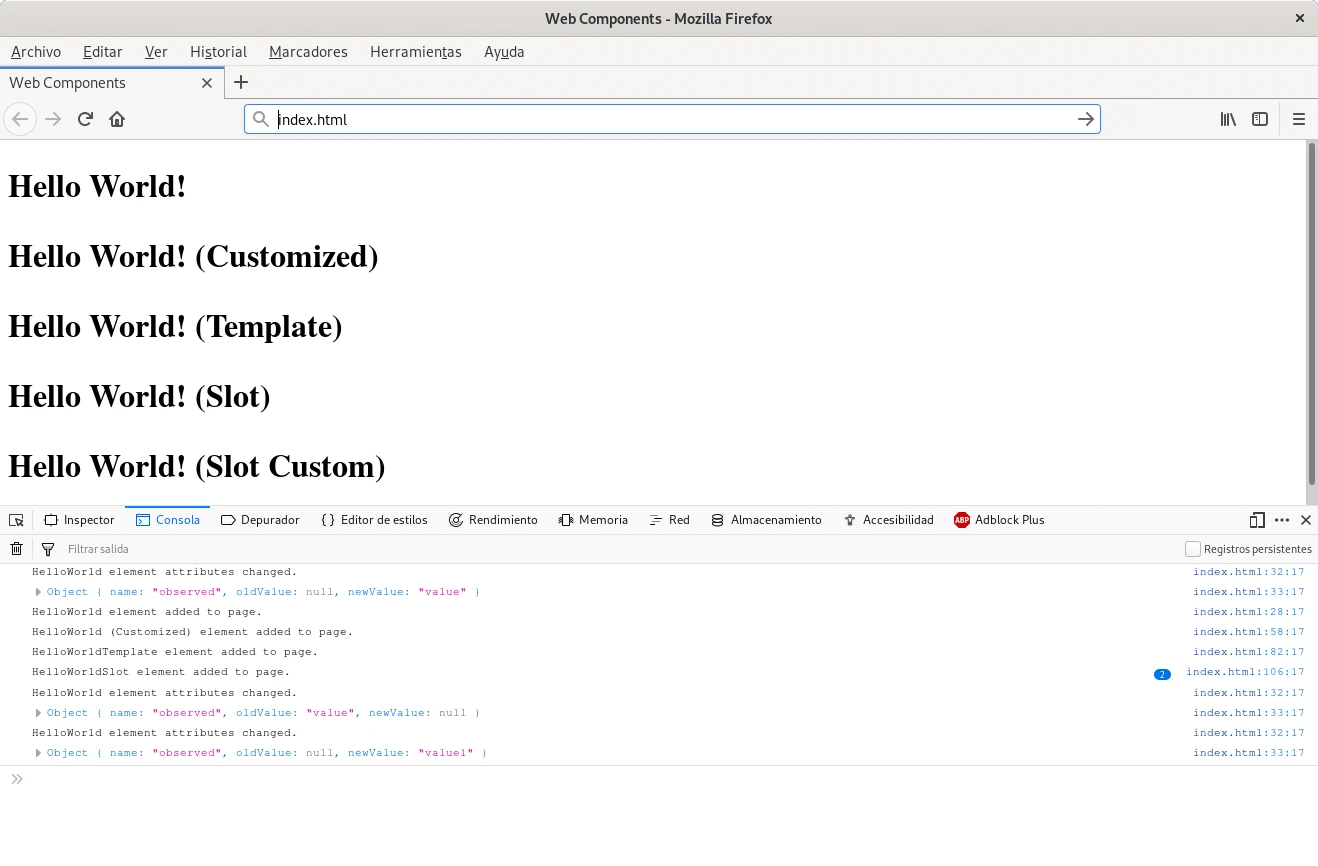The width and height of the screenshot is (1318, 866).
Task: Open the Library bookmarks icon
Action: point(1228,119)
